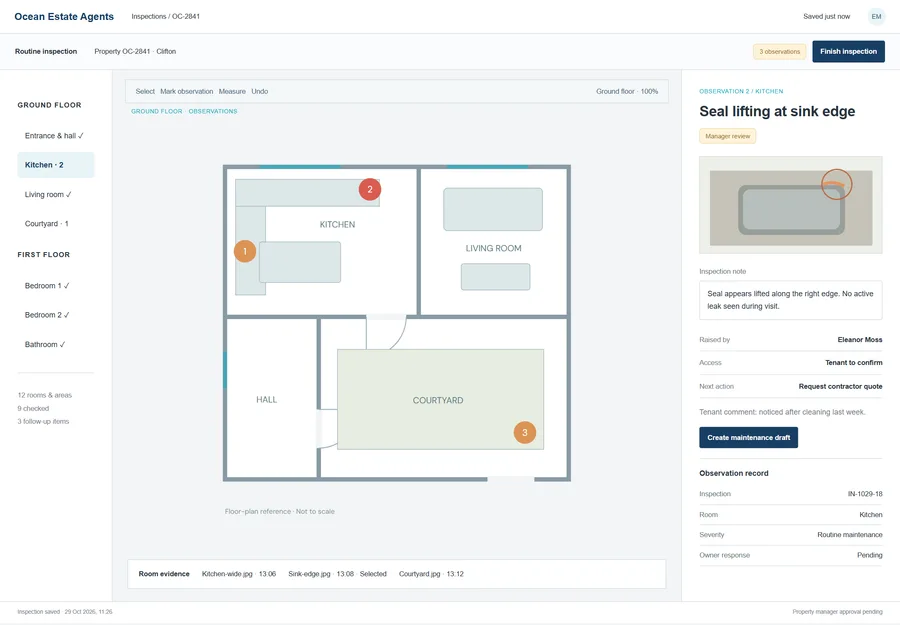Open the EM user avatar
Screen dimensions: 900x625
(876, 17)
